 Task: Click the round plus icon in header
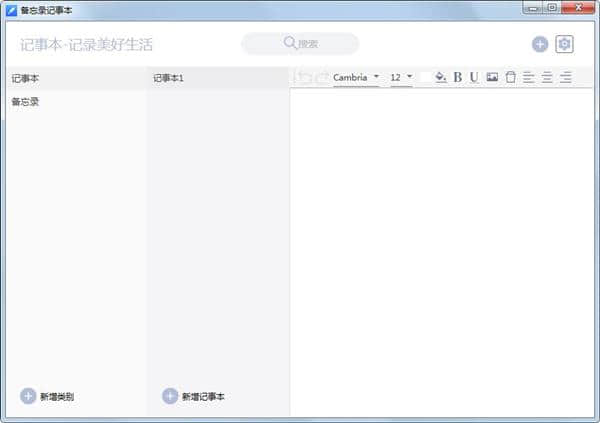point(540,44)
